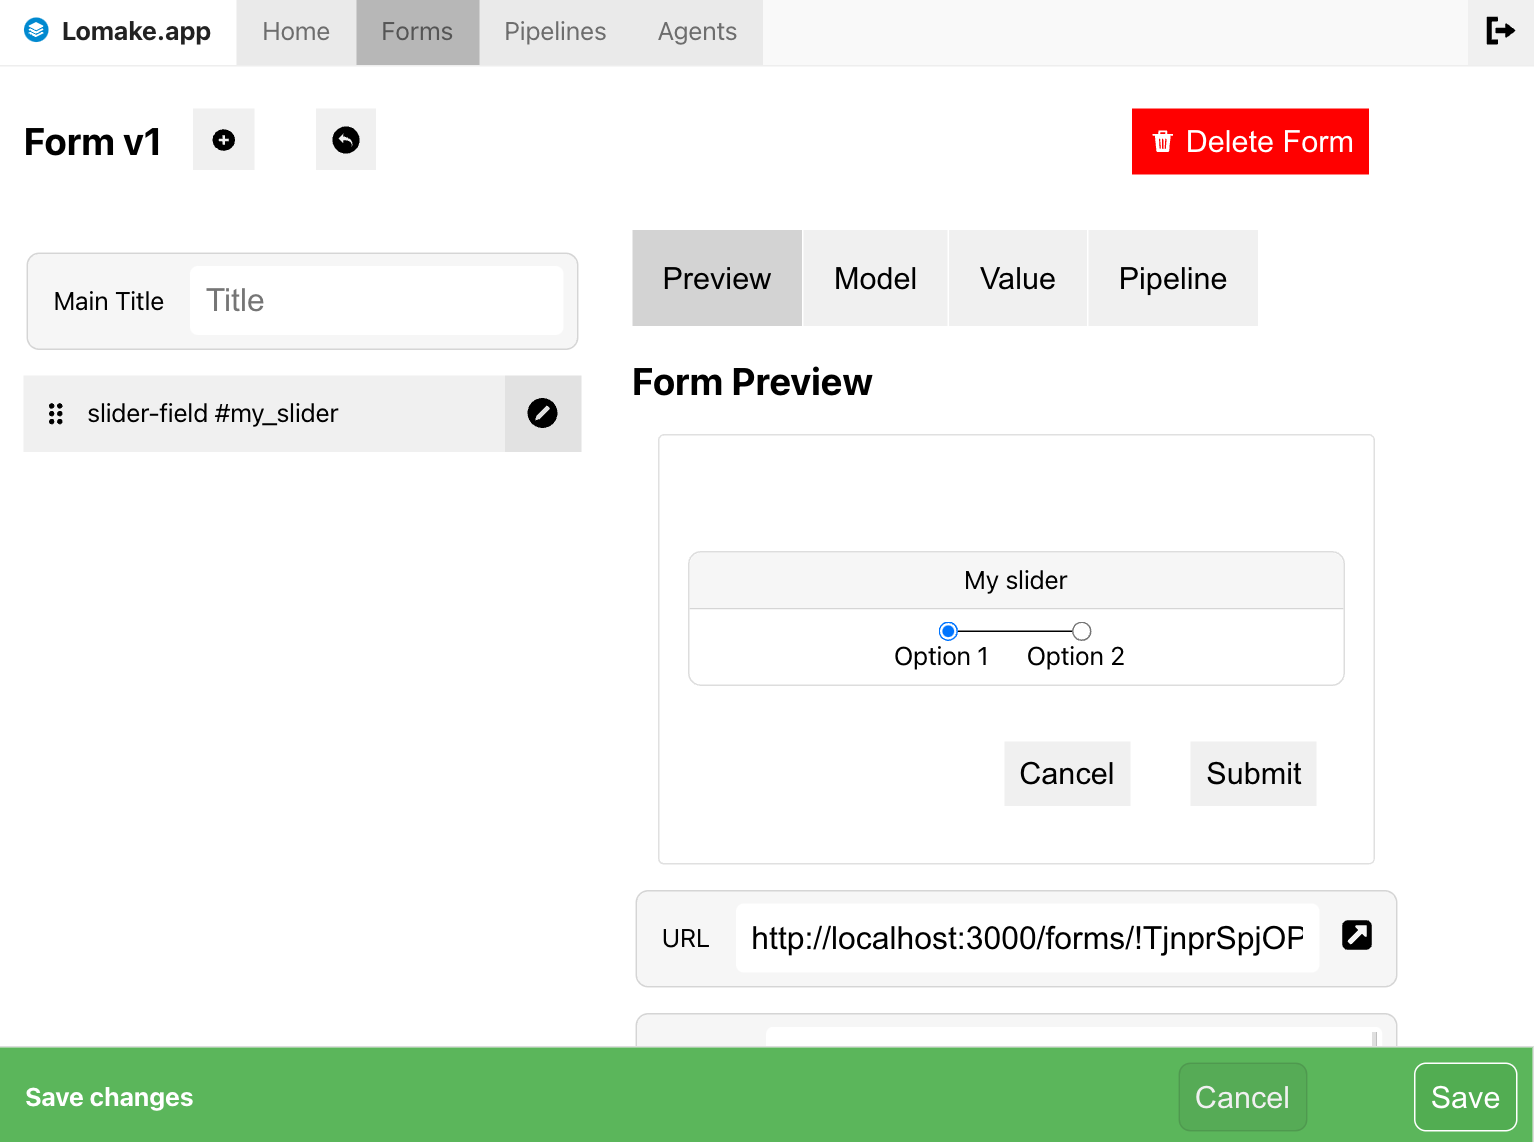The height and width of the screenshot is (1142, 1534).
Task: Open Agents navigation item
Action: [697, 32]
